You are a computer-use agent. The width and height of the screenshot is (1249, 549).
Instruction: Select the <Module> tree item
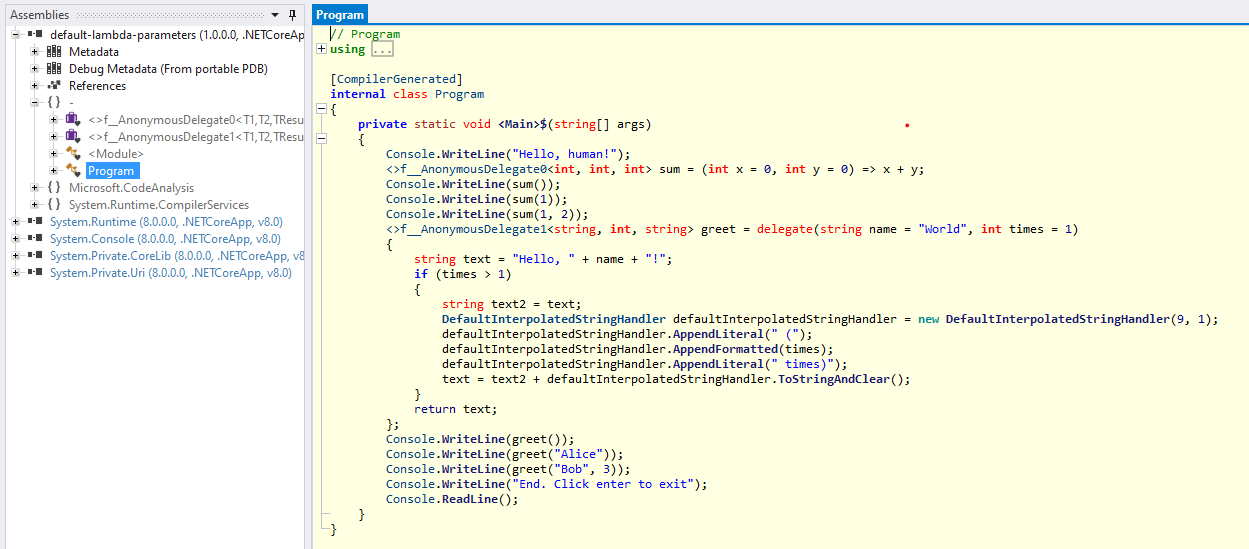[x=116, y=154]
